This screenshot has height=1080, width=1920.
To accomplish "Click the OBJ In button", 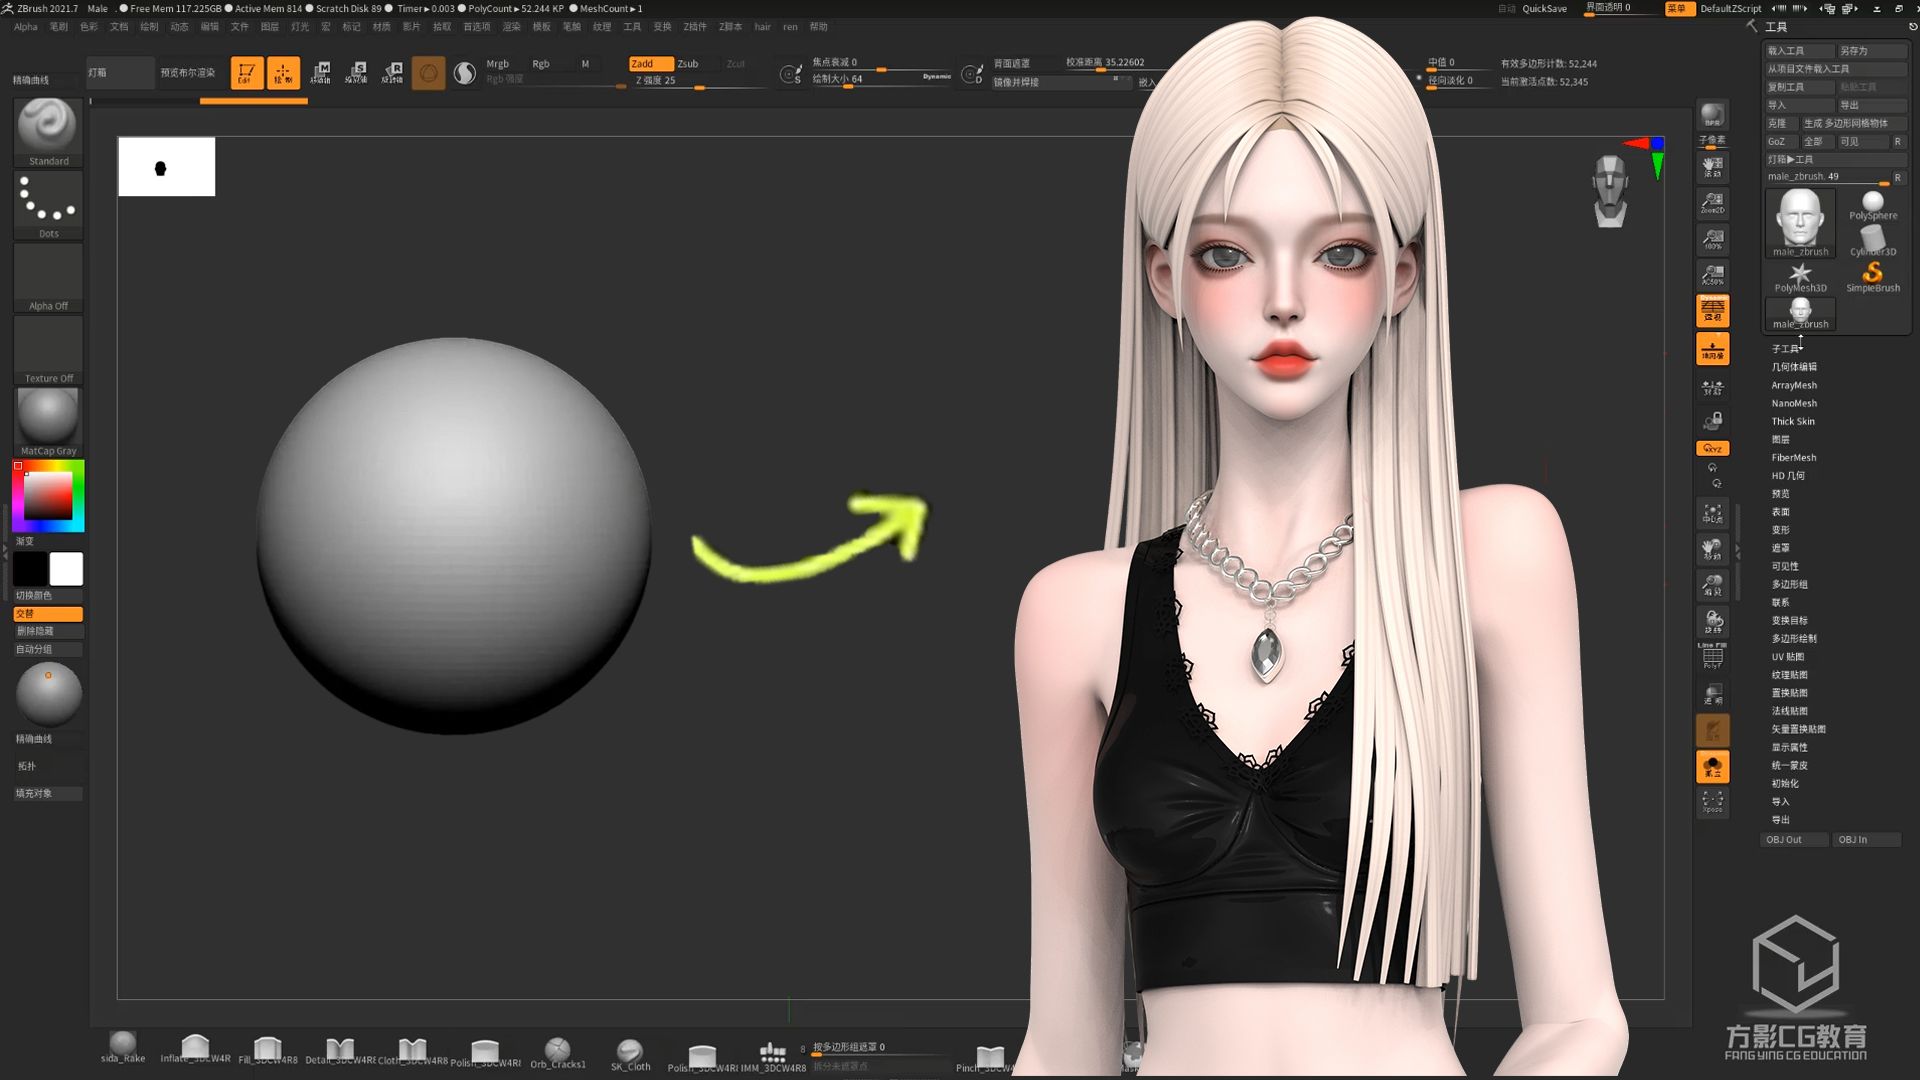I will click(x=1867, y=840).
